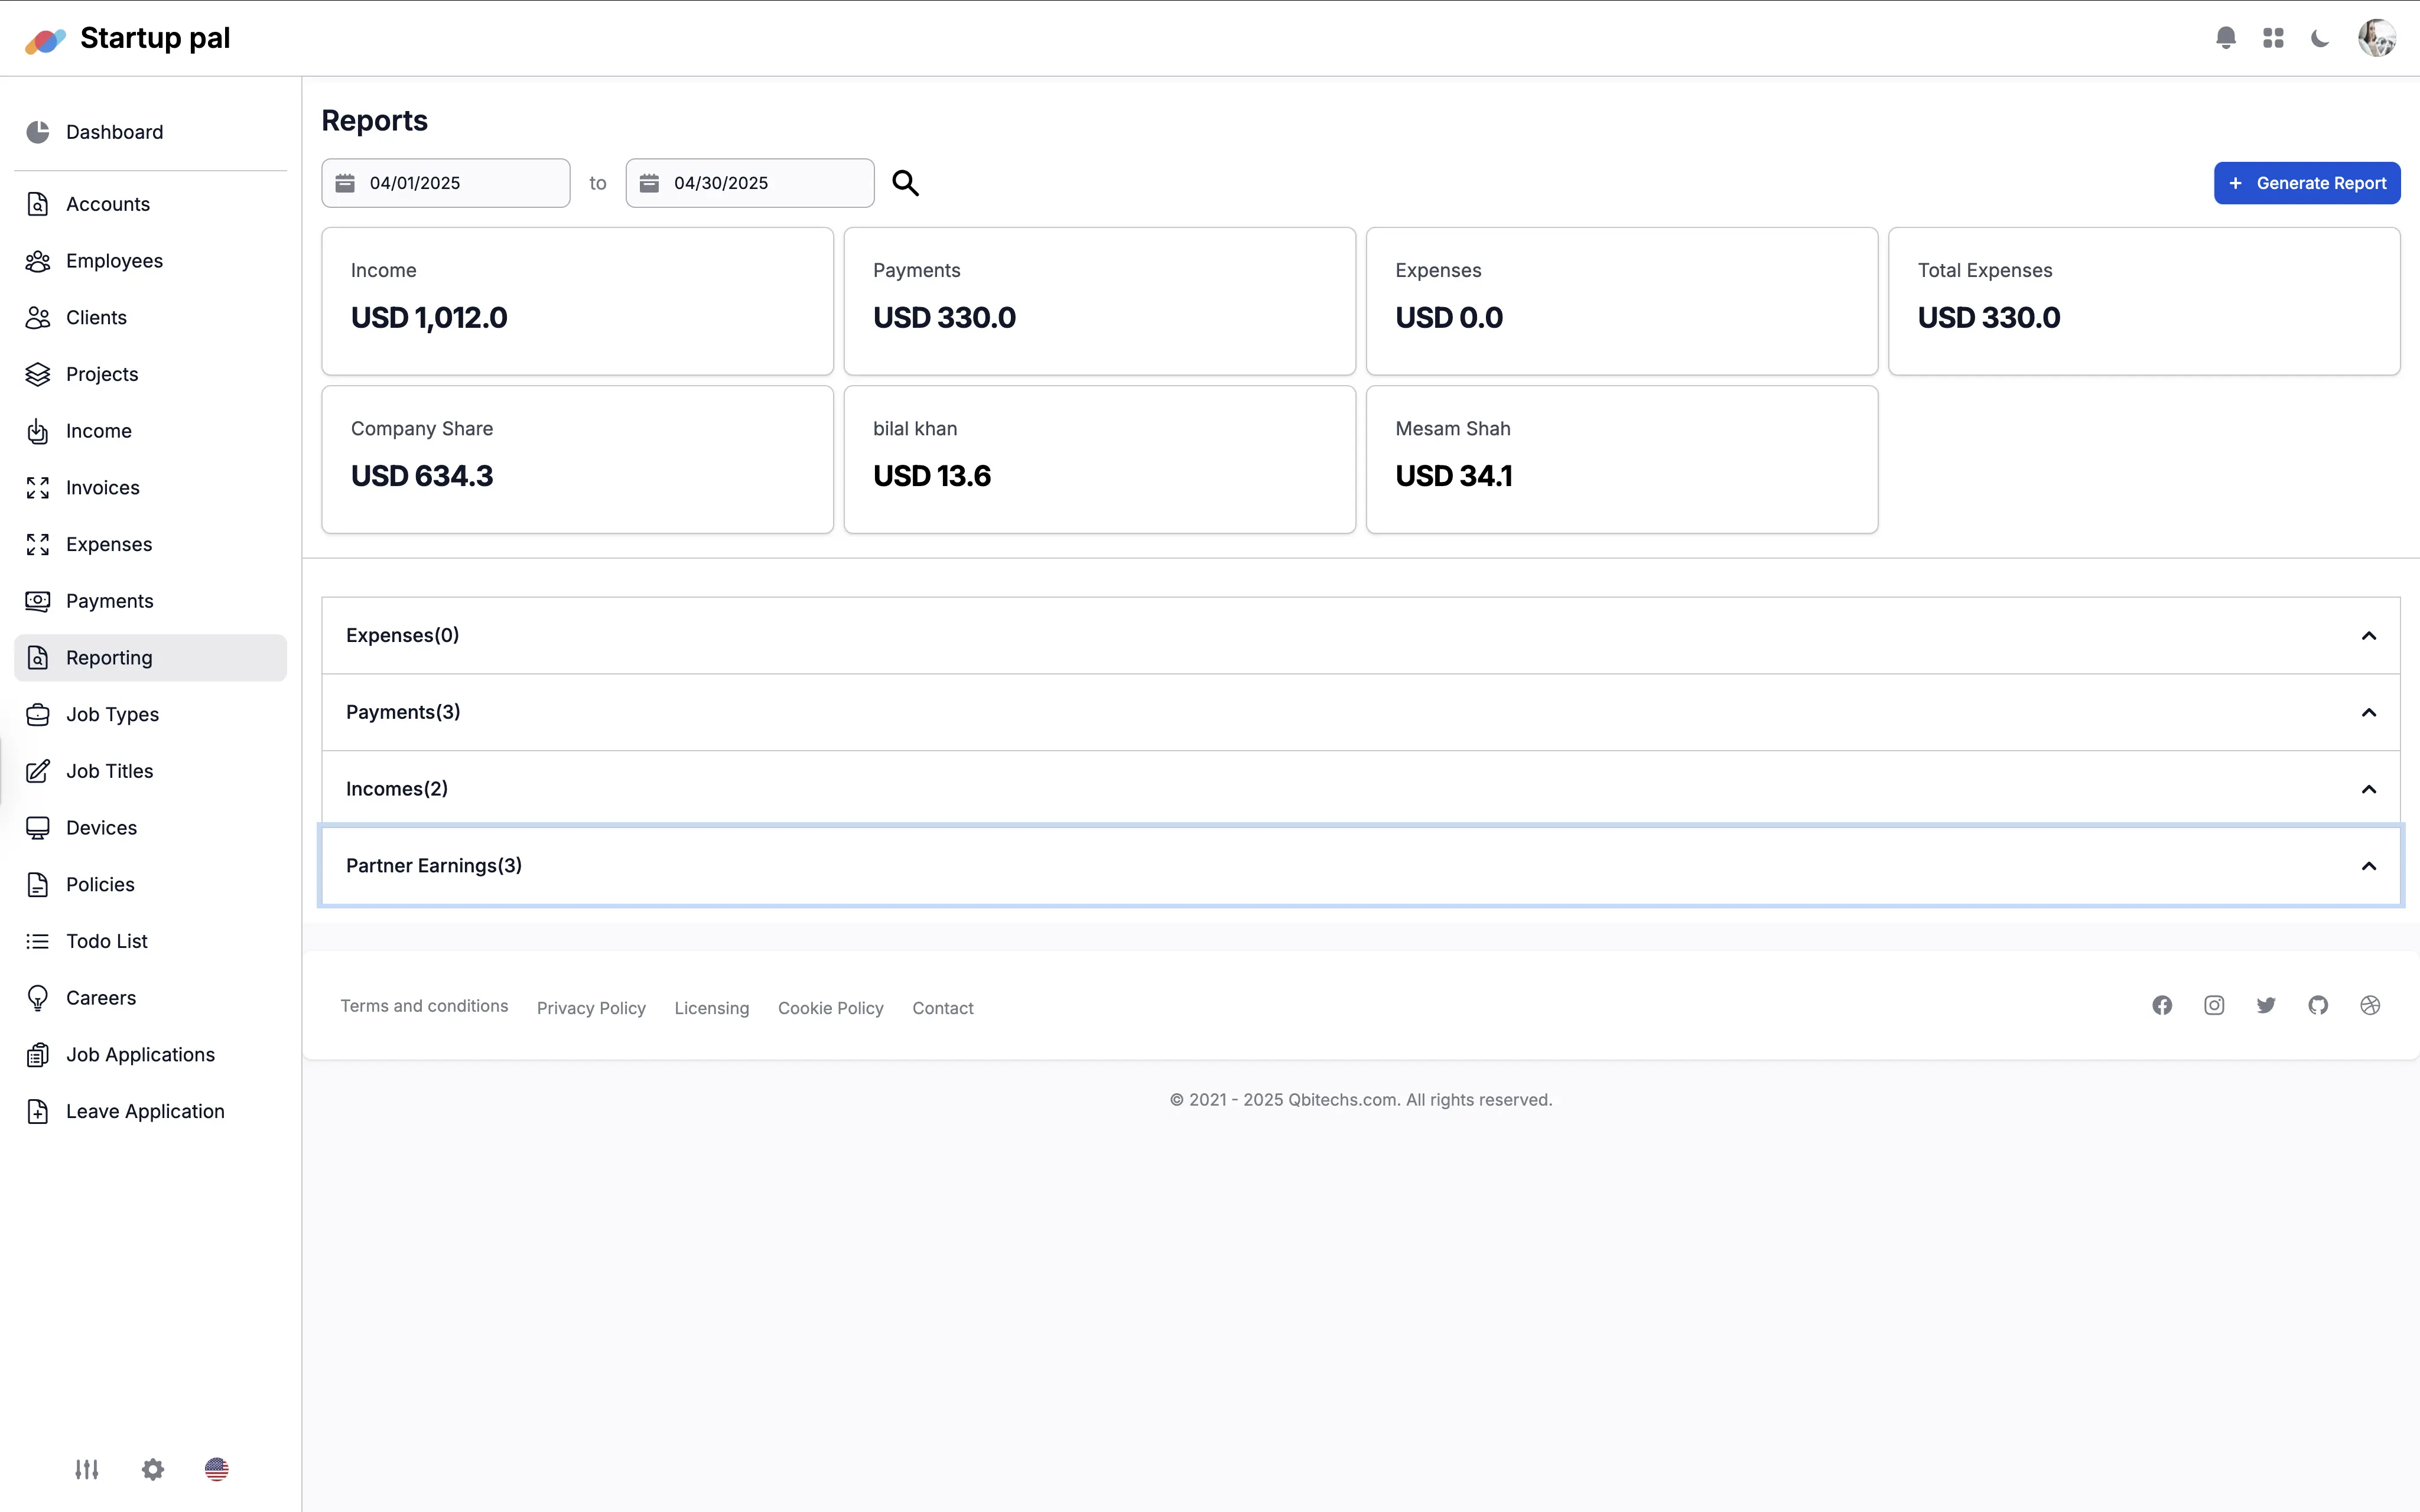Click the Policies document icon
The image size is (2420, 1512).
click(x=38, y=885)
